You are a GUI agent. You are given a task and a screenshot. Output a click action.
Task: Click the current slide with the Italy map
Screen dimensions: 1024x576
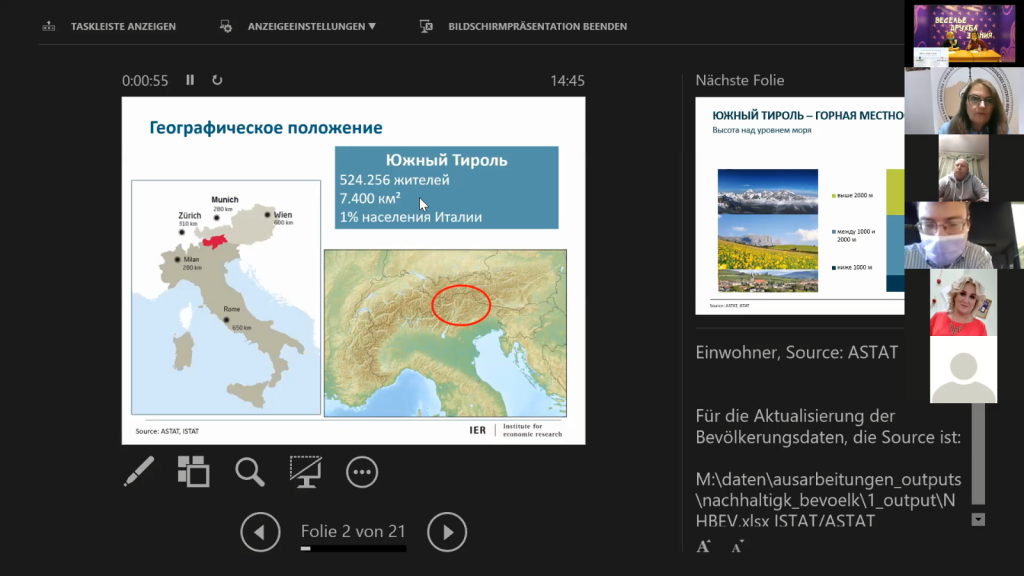point(353,270)
